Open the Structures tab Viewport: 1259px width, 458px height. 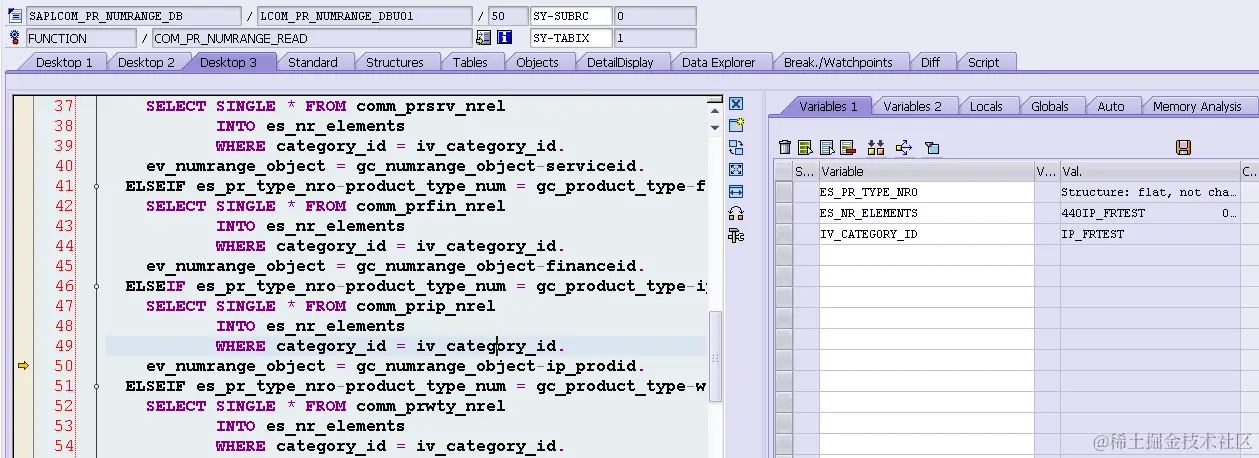coord(394,62)
